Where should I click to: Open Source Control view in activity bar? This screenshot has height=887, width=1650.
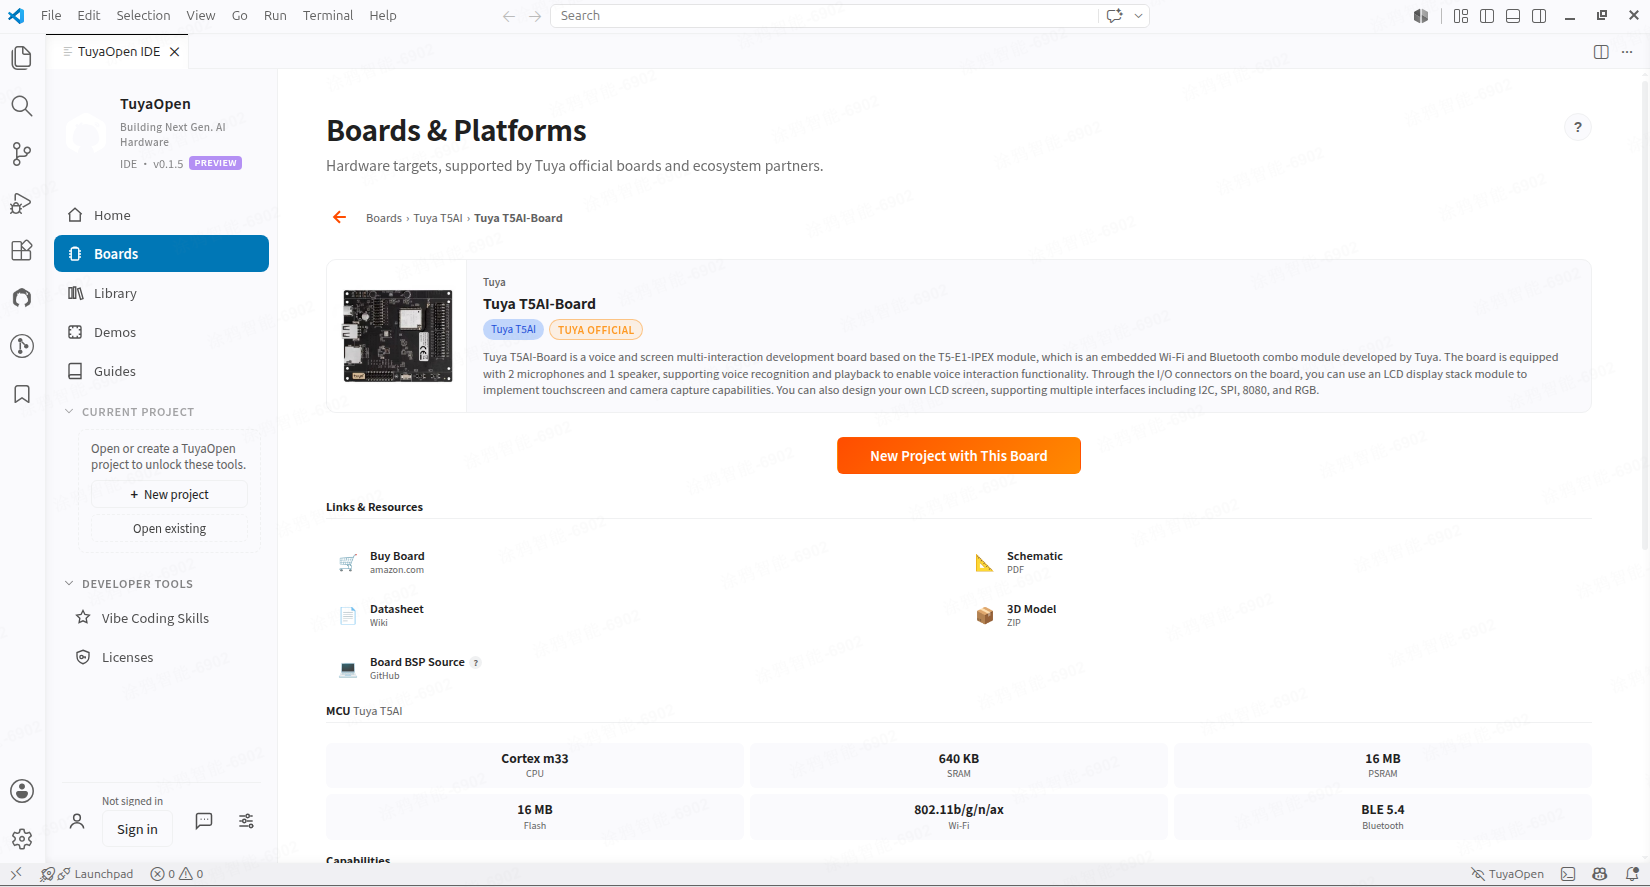pyautogui.click(x=22, y=154)
